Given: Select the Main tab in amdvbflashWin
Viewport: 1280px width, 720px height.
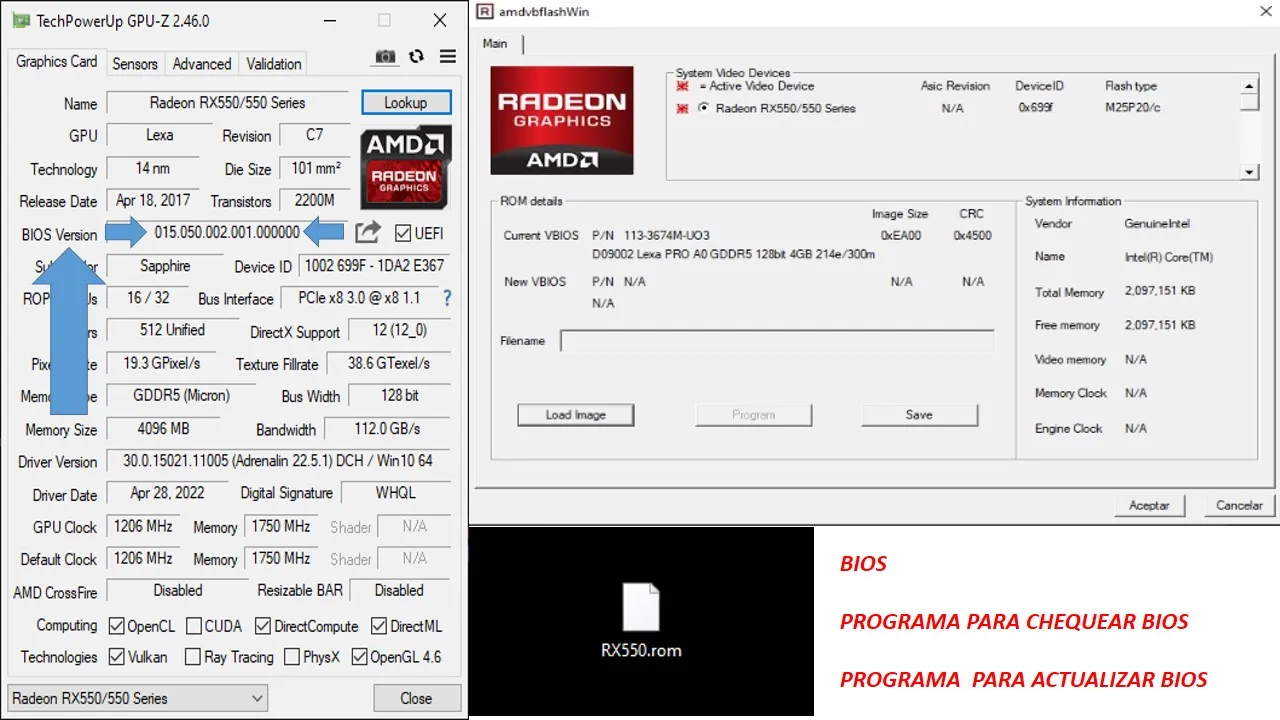Looking at the screenshot, I should point(495,44).
